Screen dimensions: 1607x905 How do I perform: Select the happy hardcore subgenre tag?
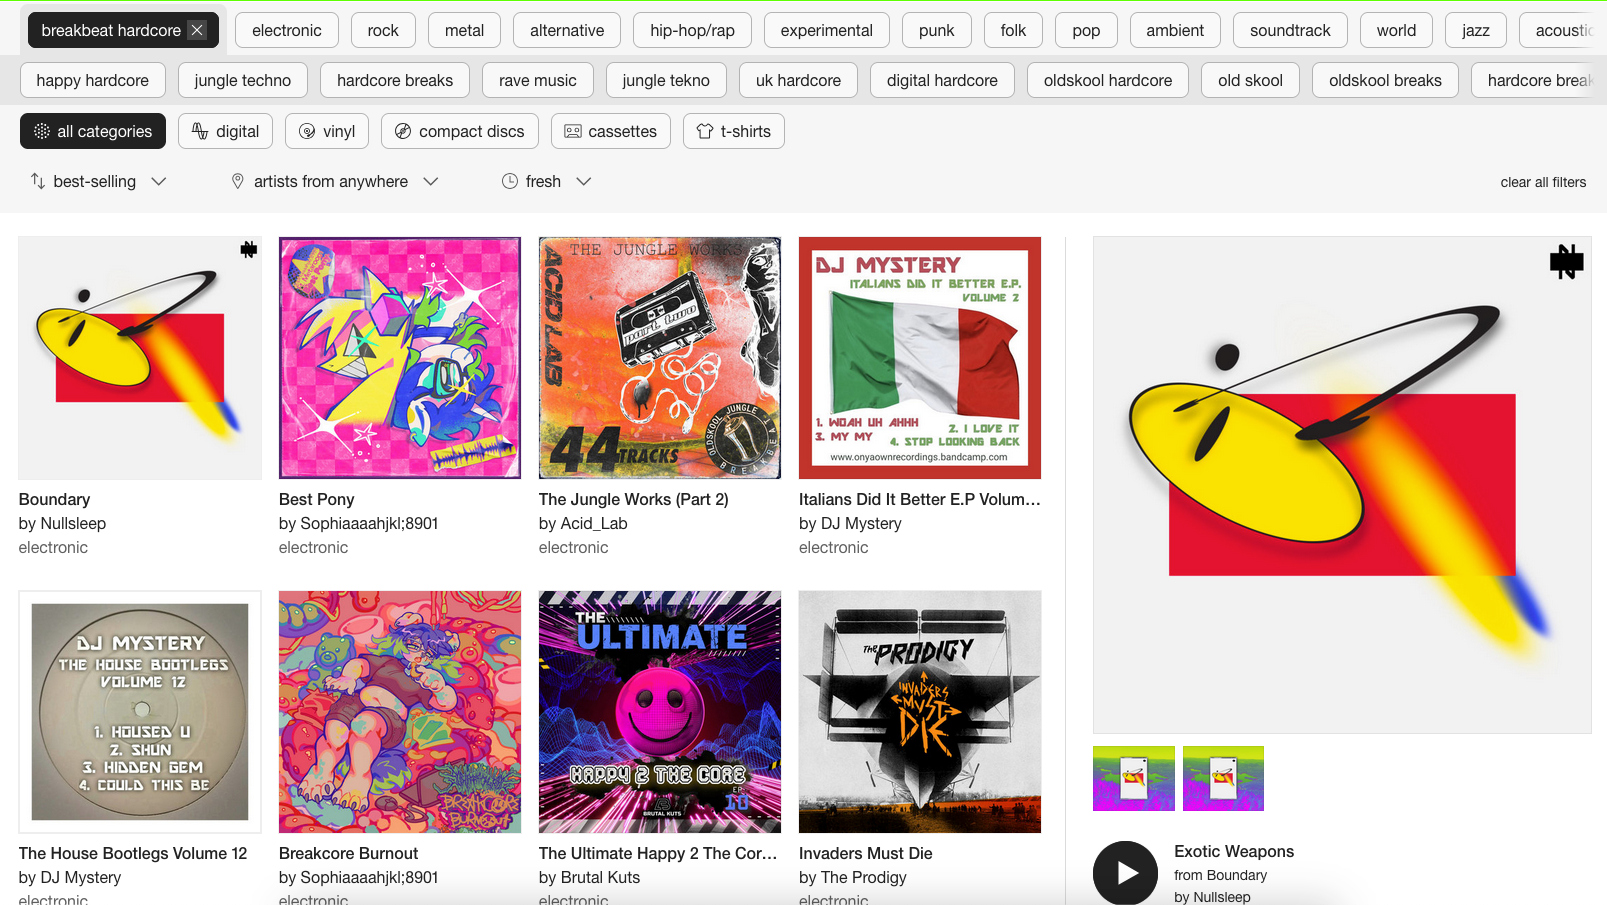coord(92,80)
